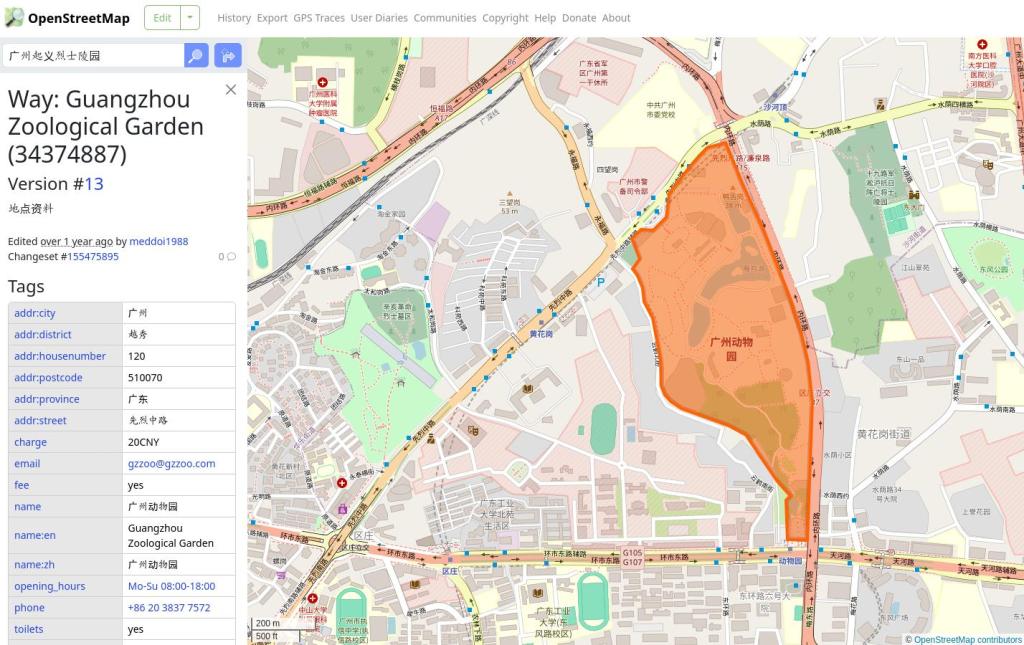Open the Help menu item
The image size is (1024, 645).
[x=545, y=18]
